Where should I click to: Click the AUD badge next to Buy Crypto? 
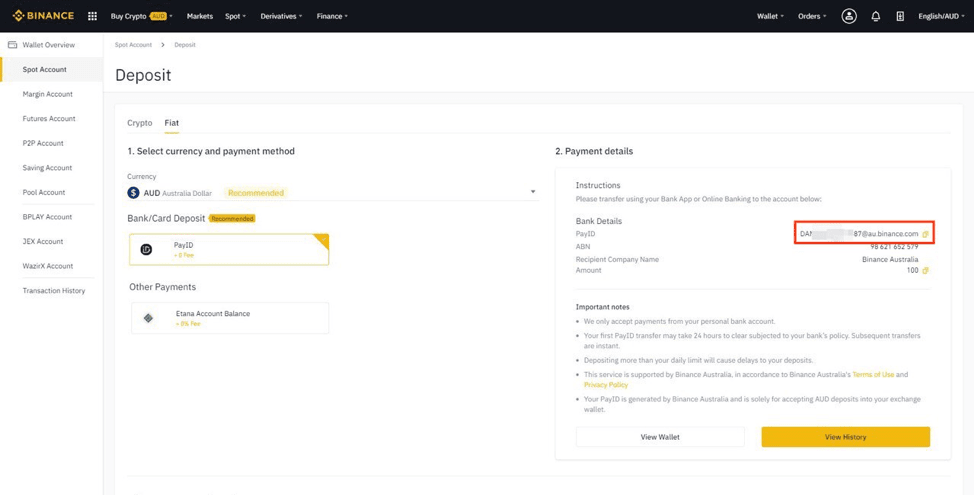159,16
